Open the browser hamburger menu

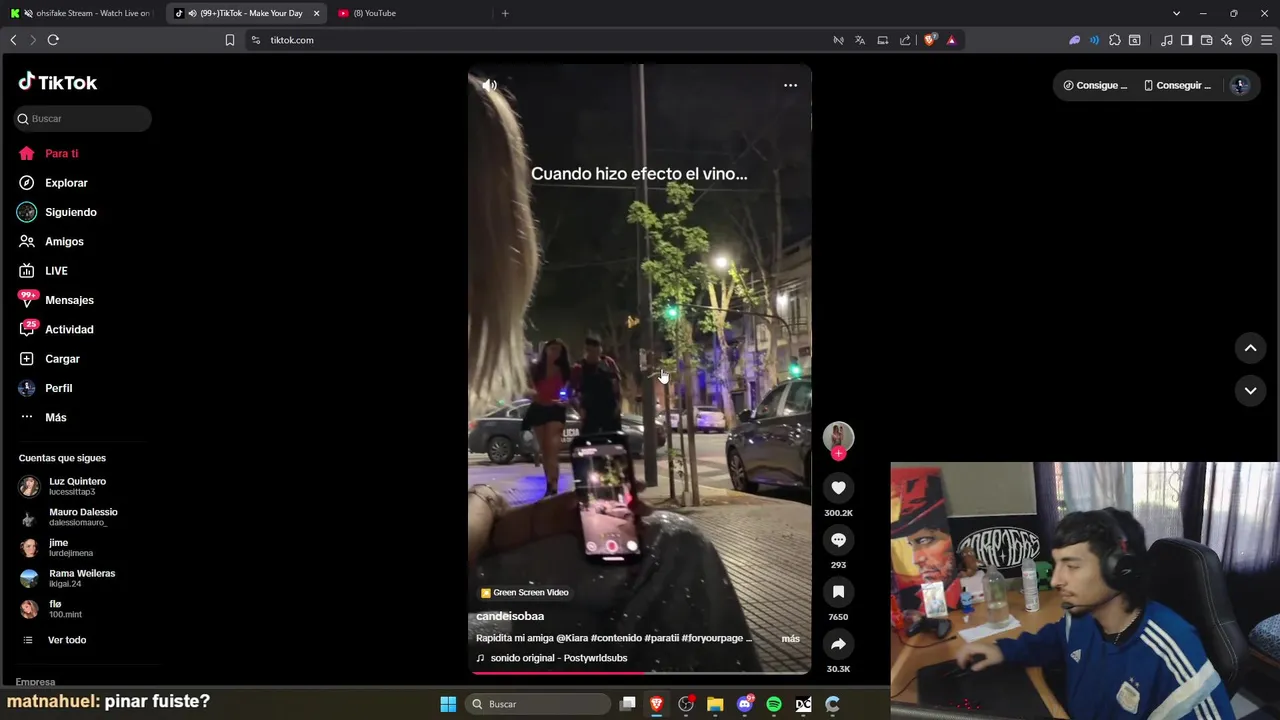point(1266,40)
